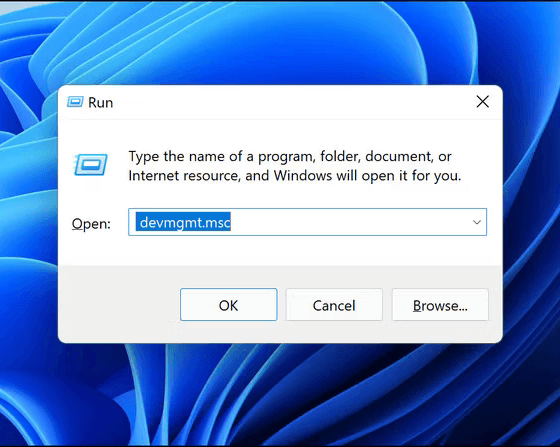Click the desktop wallpaper above the Run dialog
The height and width of the screenshot is (447, 560).
click(280, 43)
